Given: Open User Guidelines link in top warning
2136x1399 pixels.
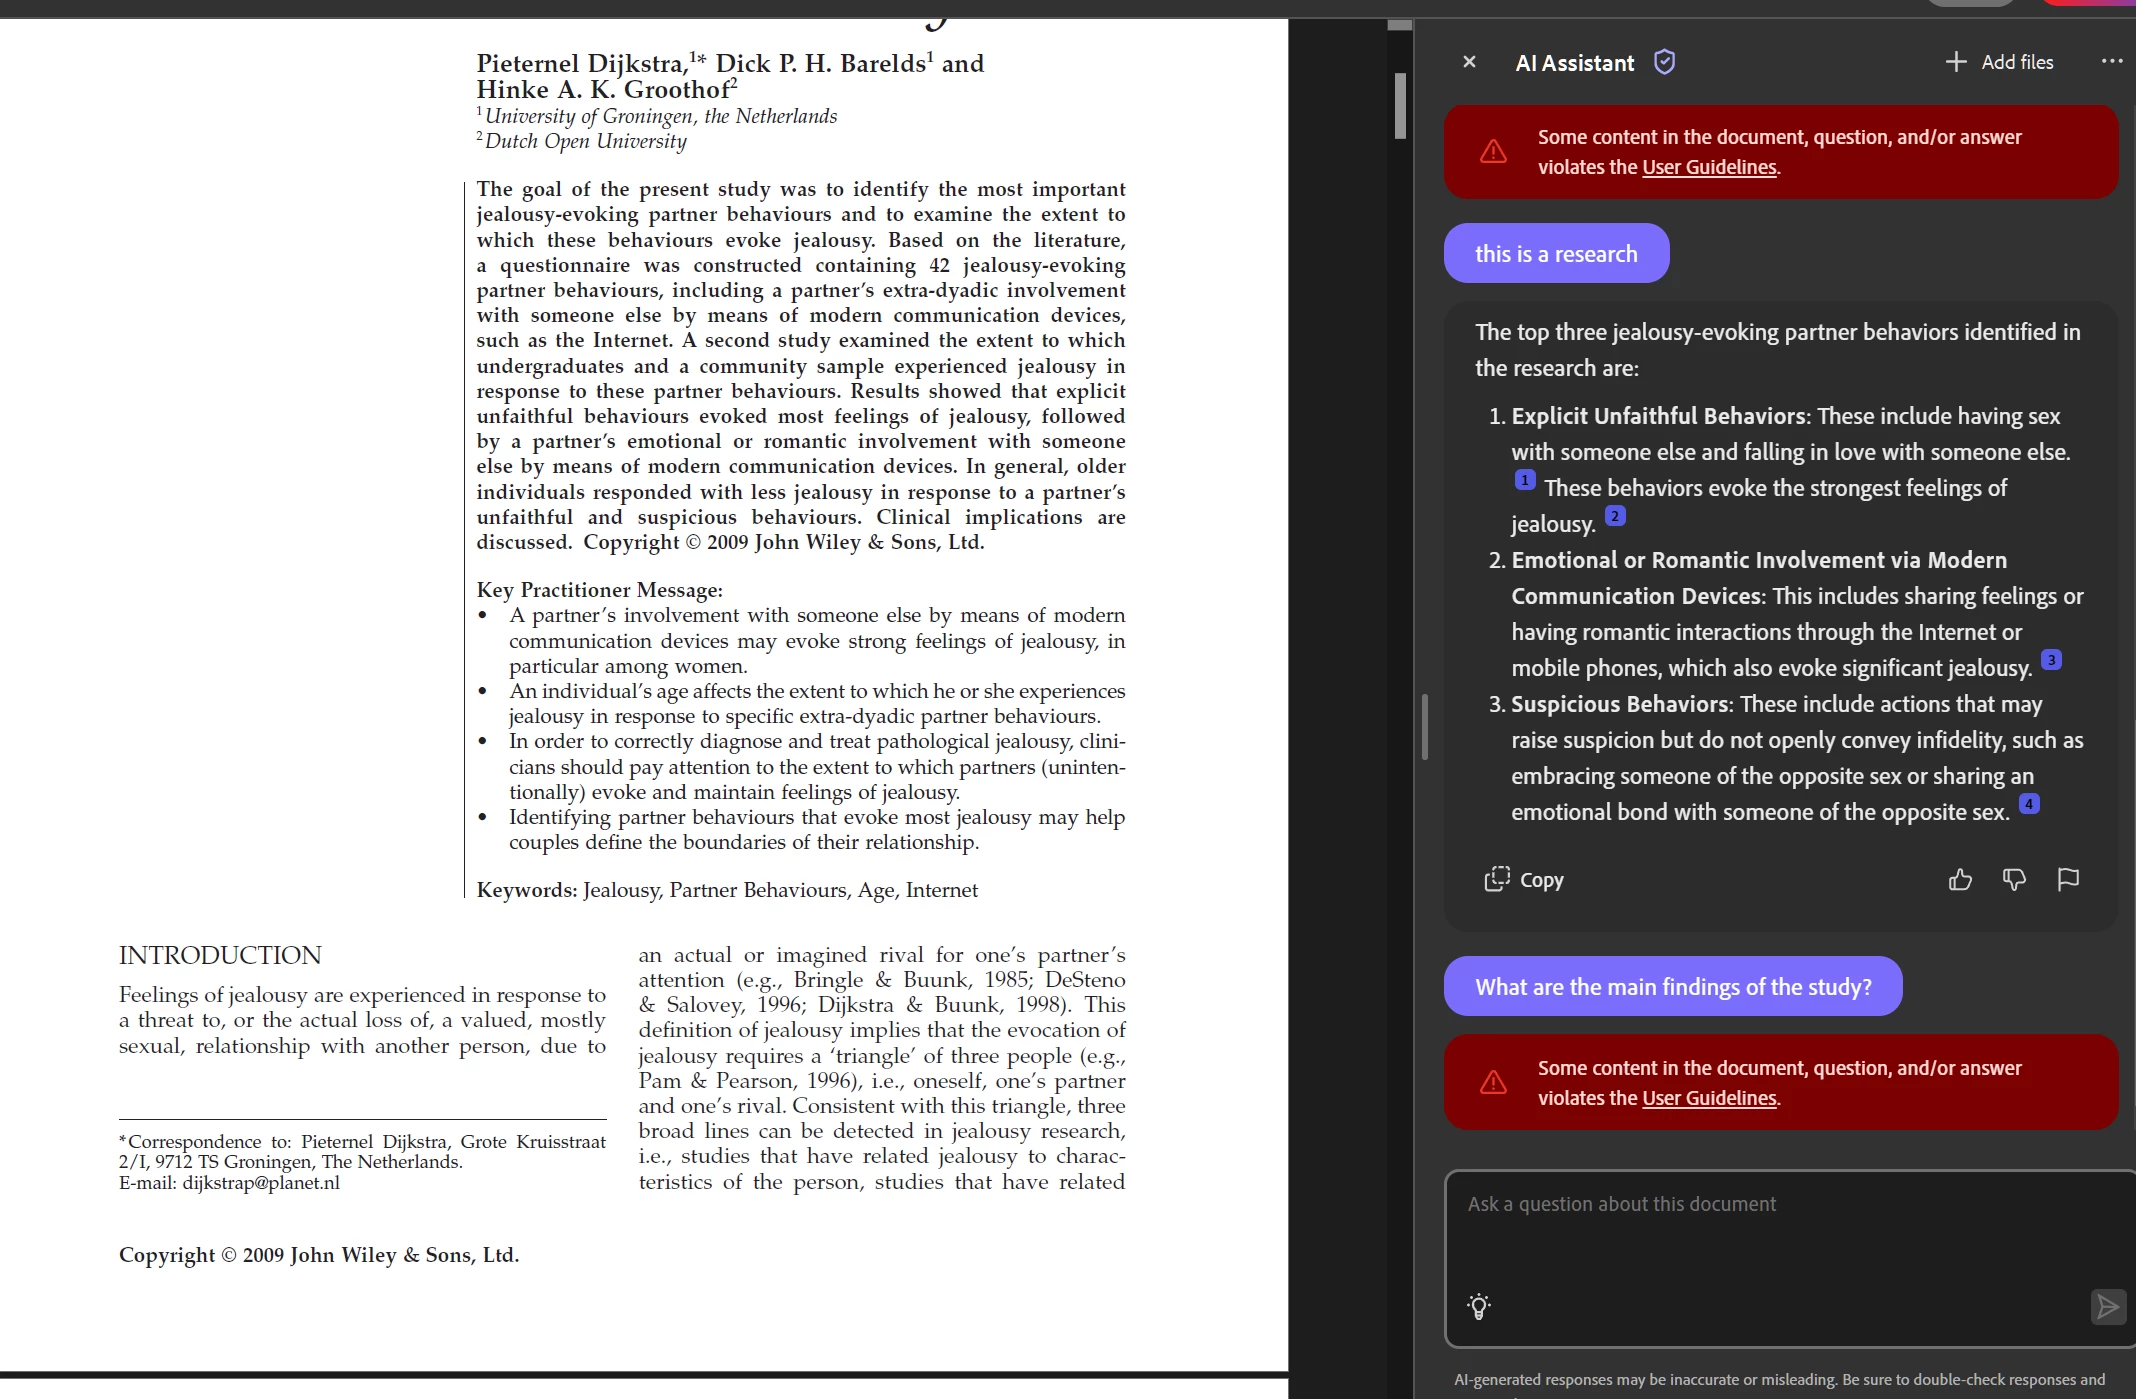Looking at the screenshot, I should tap(1709, 167).
